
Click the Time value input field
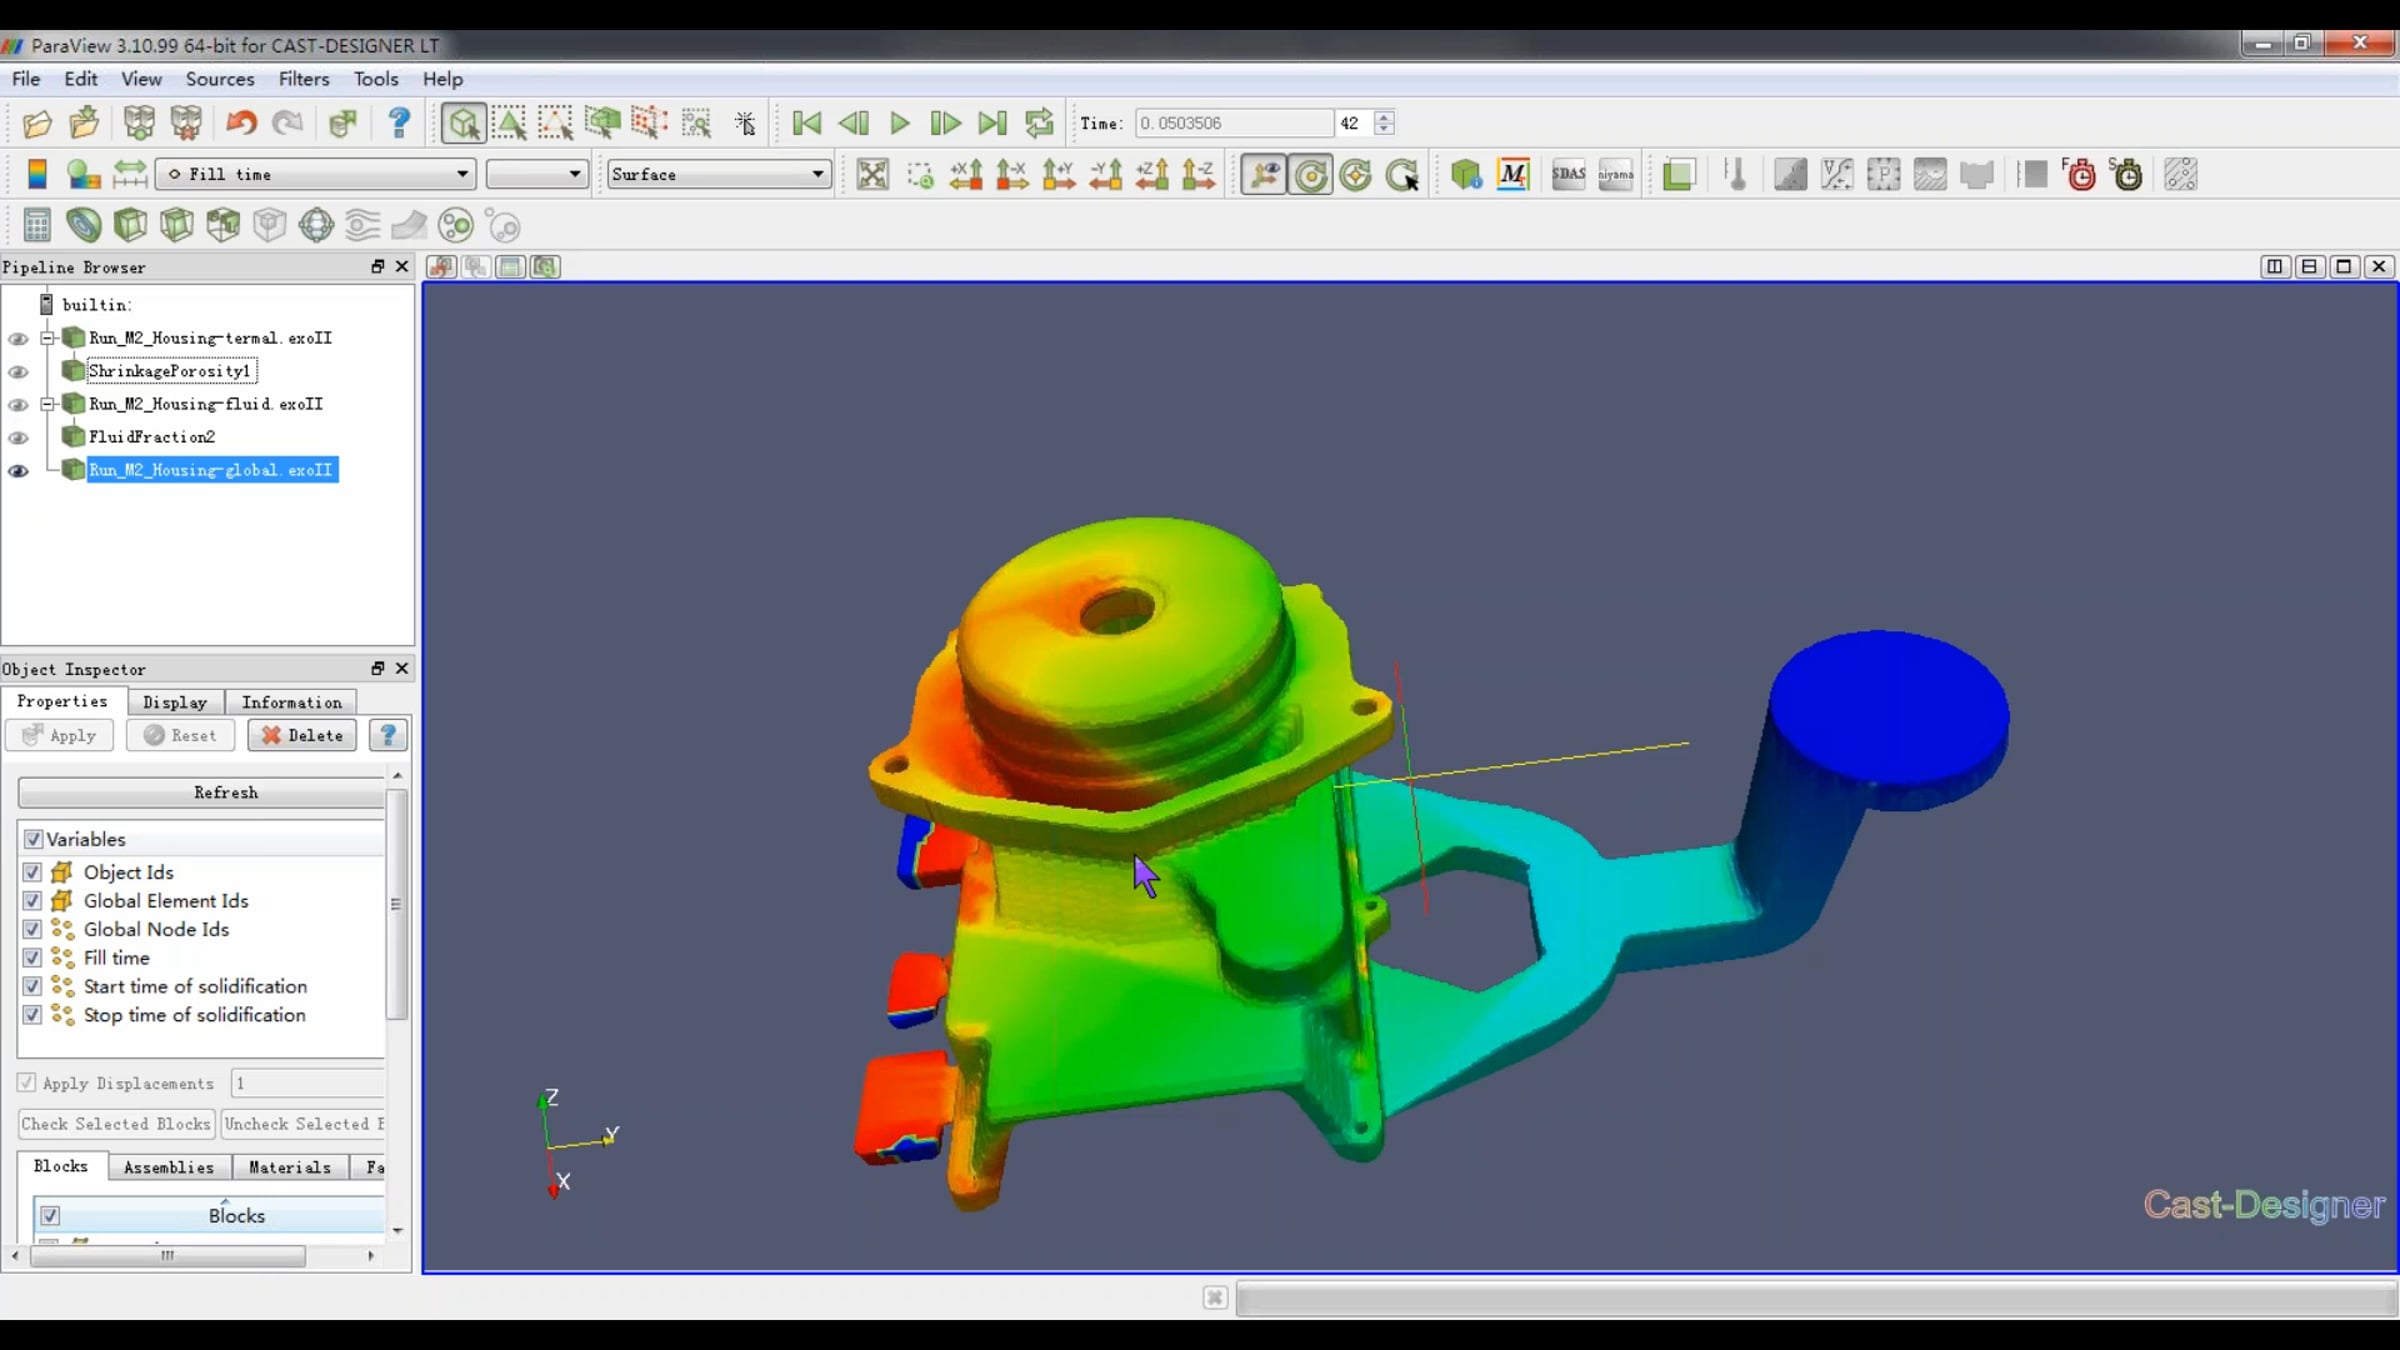(x=1234, y=123)
